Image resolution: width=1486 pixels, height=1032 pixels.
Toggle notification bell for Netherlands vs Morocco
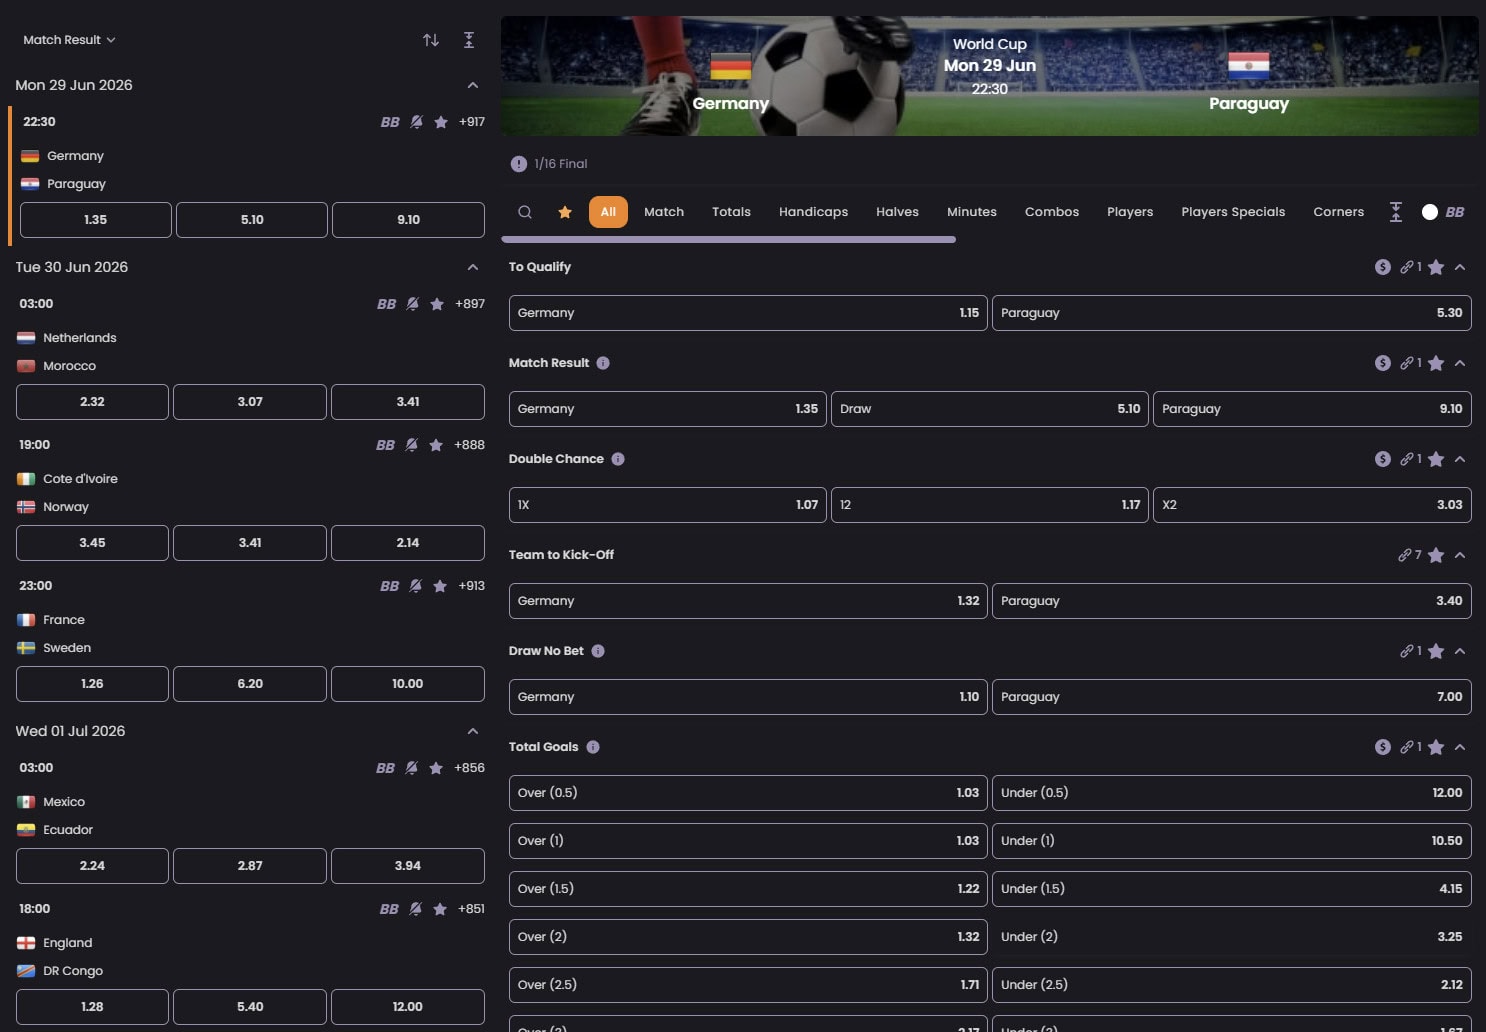(x=413, y=304)
